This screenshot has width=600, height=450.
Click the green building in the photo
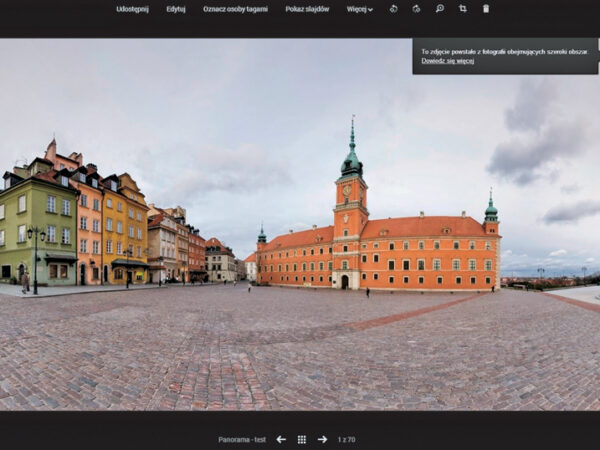tap(38, 225)
